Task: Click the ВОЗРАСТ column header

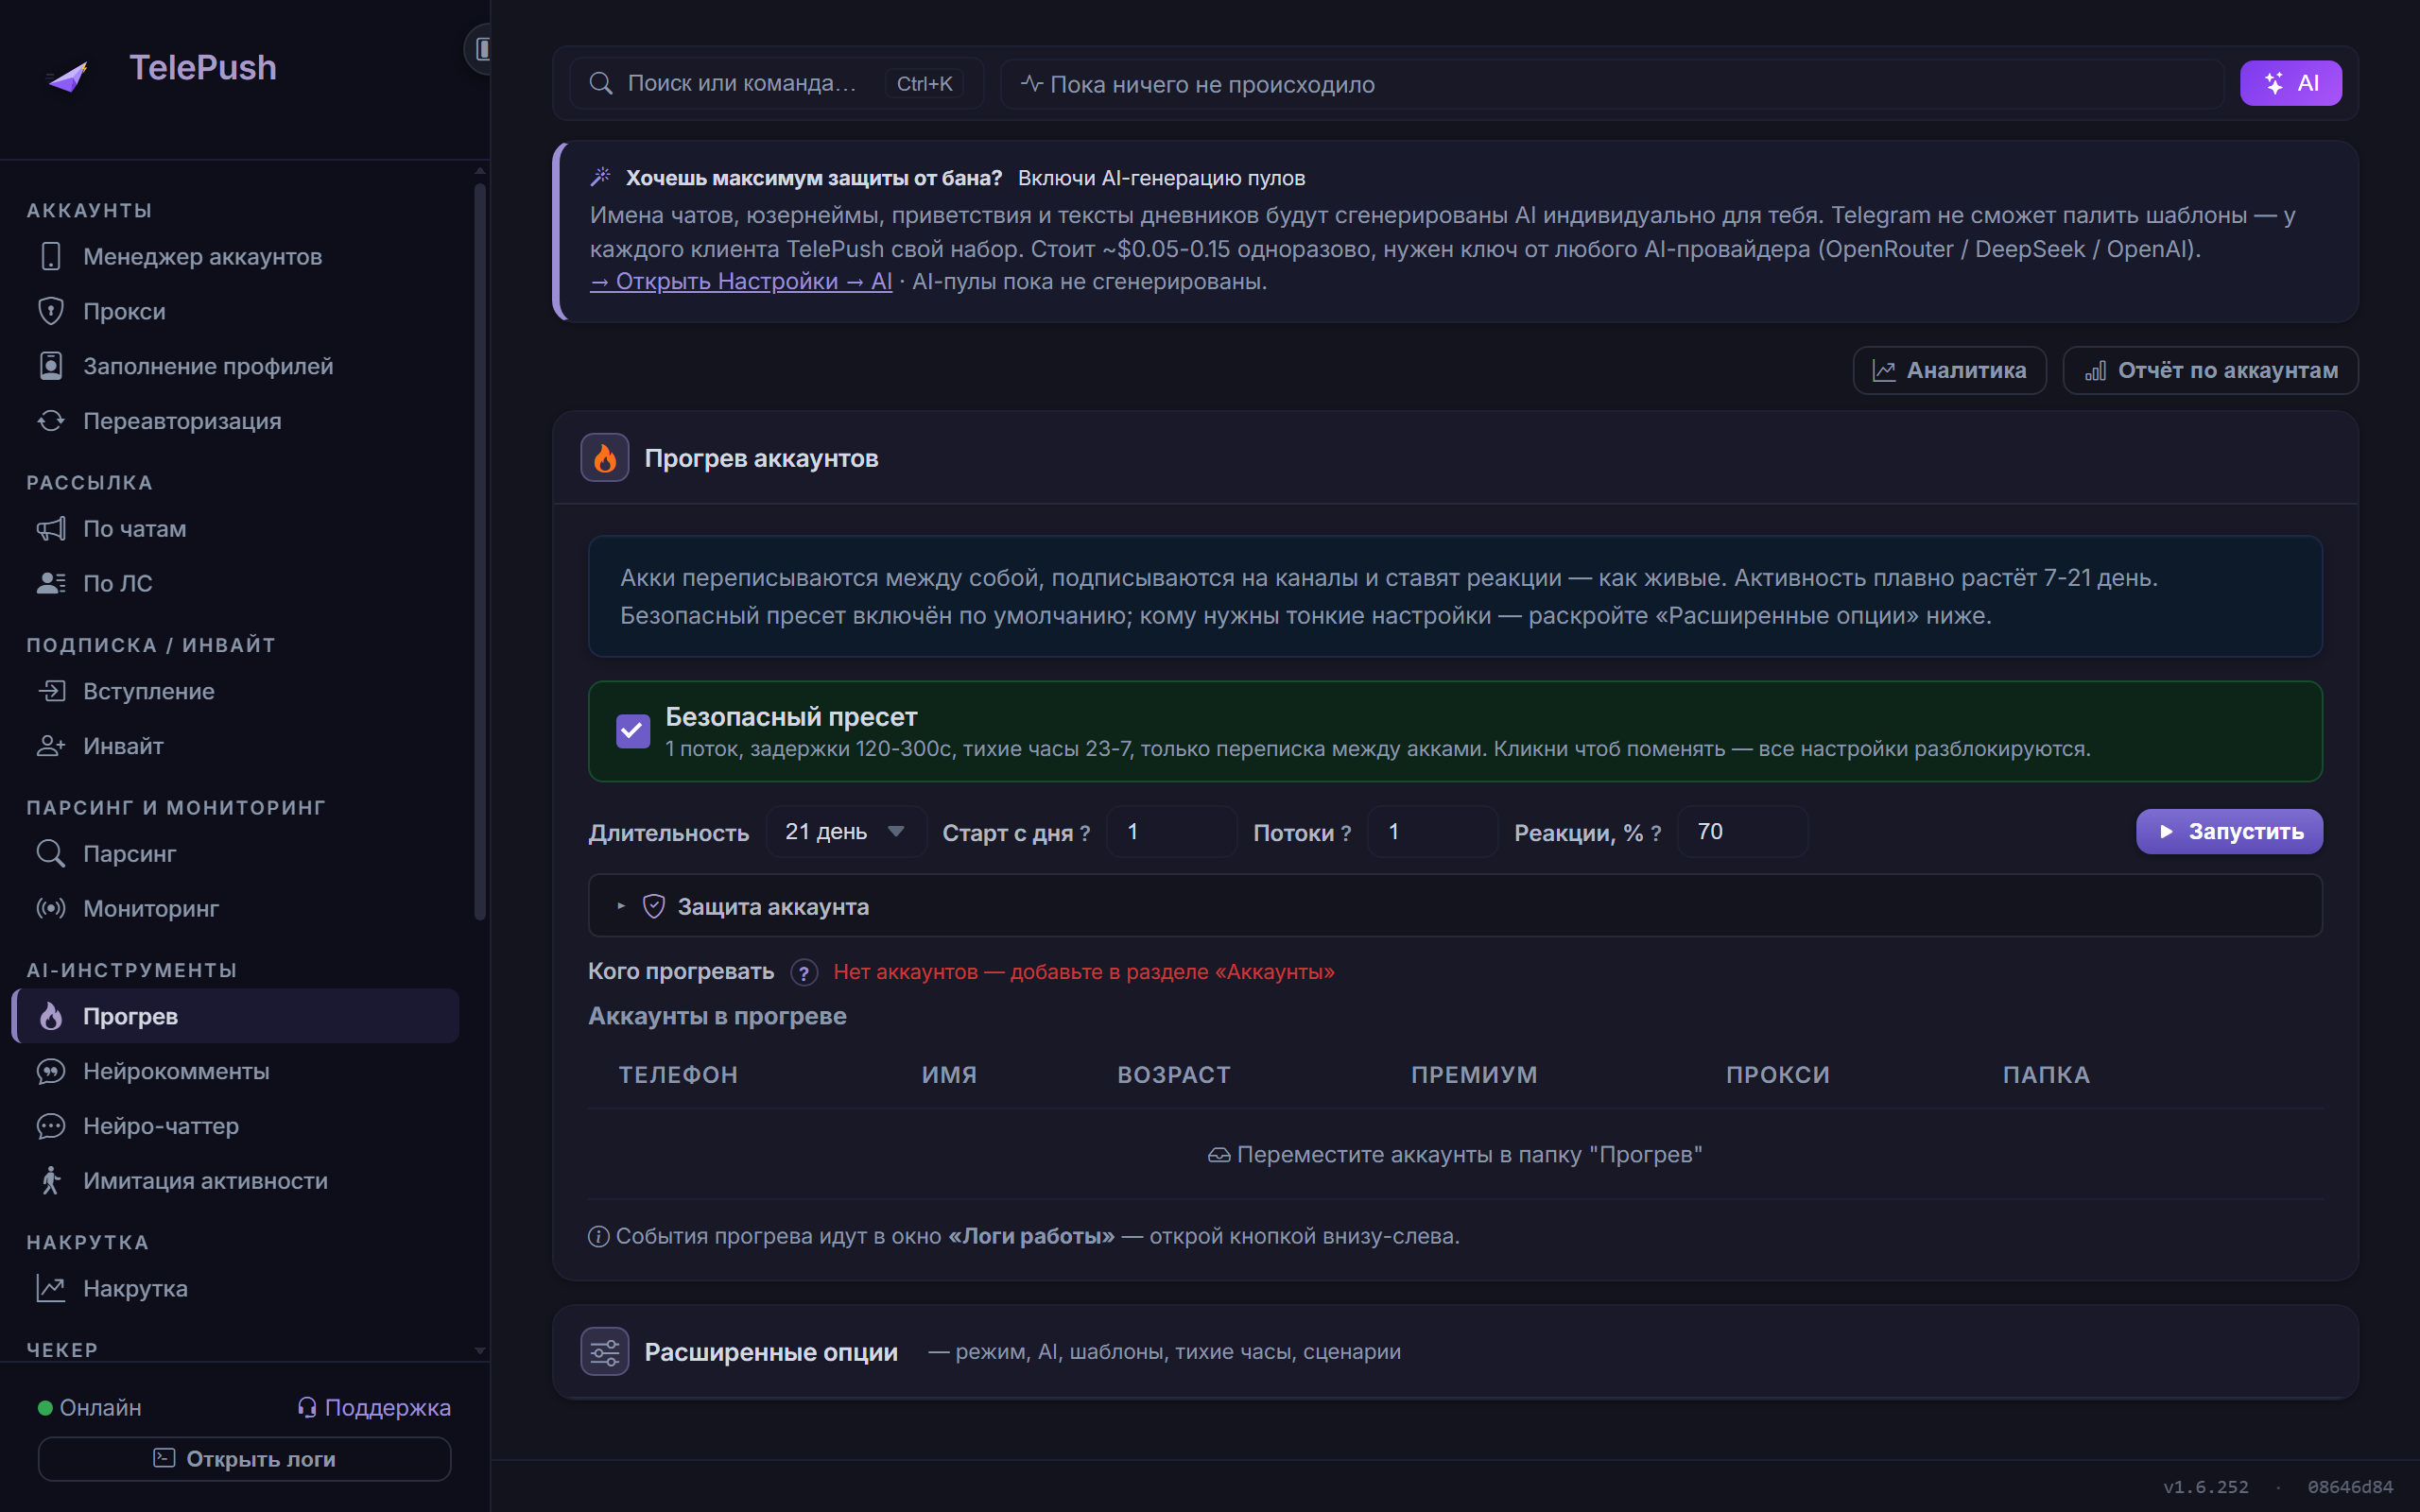Action: [1174, 1075]
